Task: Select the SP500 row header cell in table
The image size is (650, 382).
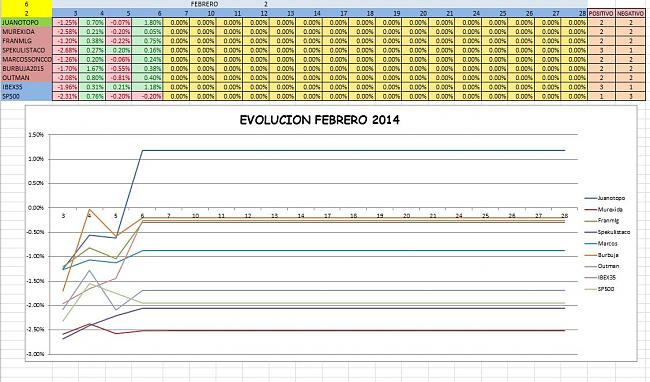Action: [x=26, y=96]
